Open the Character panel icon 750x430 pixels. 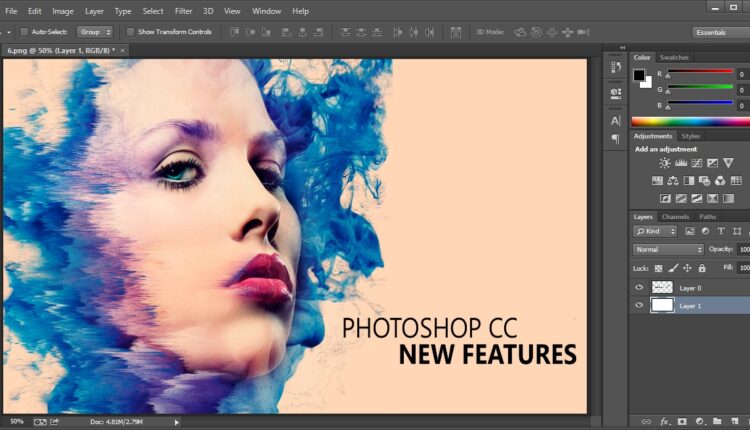point(616,120)
